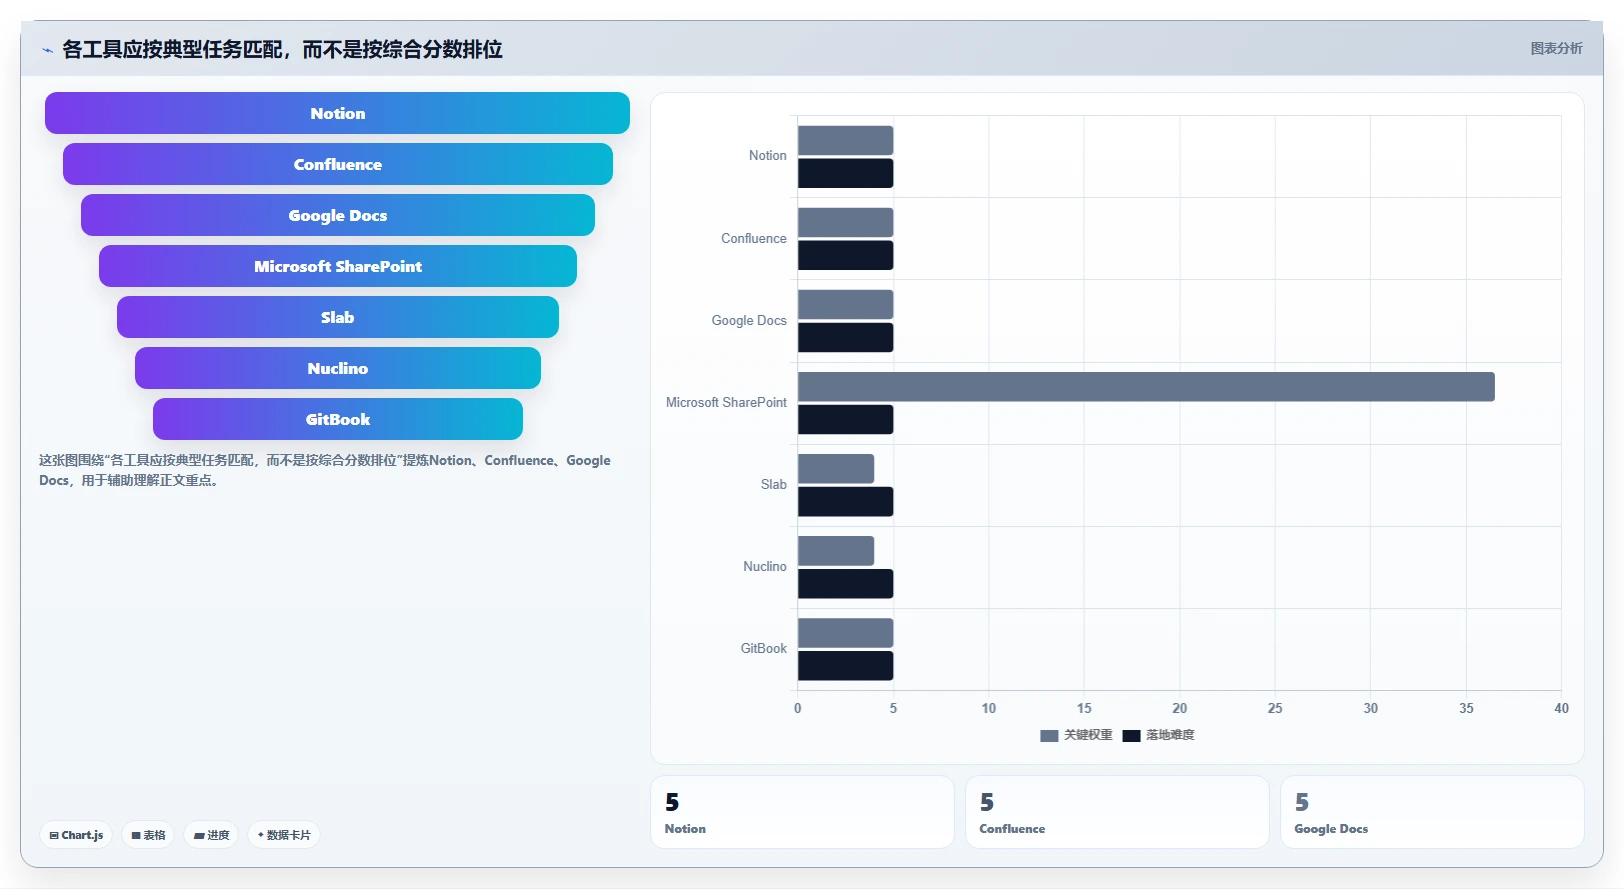Click GitBook's gray 关键权重 bar
The image size is (1624, 889).
[845, 633]
